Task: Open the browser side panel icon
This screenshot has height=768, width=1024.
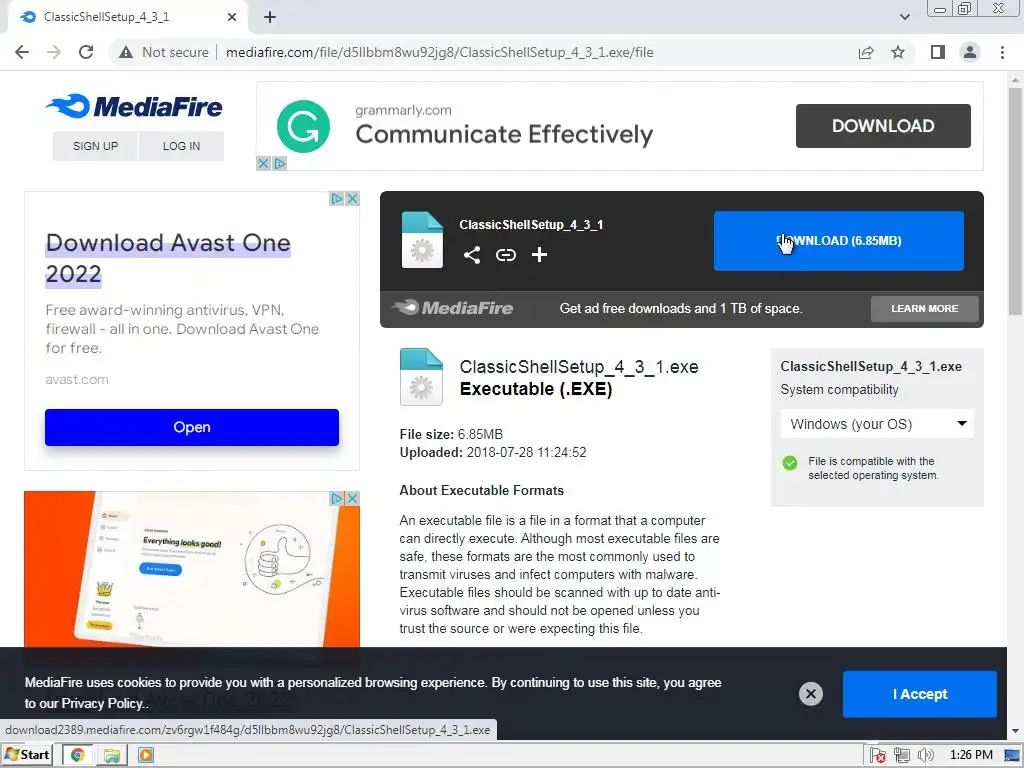Action: 938,52
